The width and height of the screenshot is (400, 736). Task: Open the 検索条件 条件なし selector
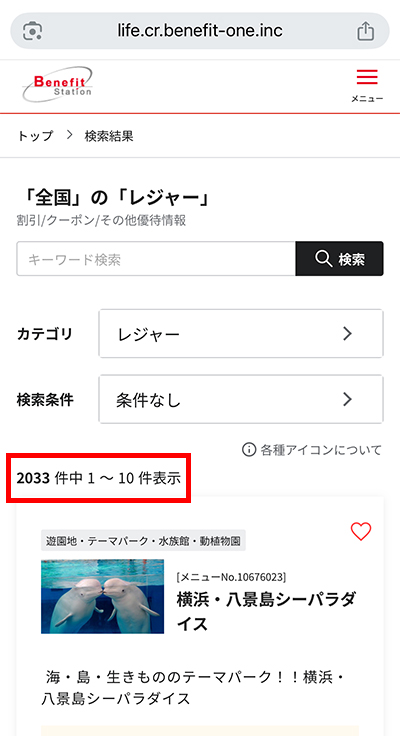point(241,399)
